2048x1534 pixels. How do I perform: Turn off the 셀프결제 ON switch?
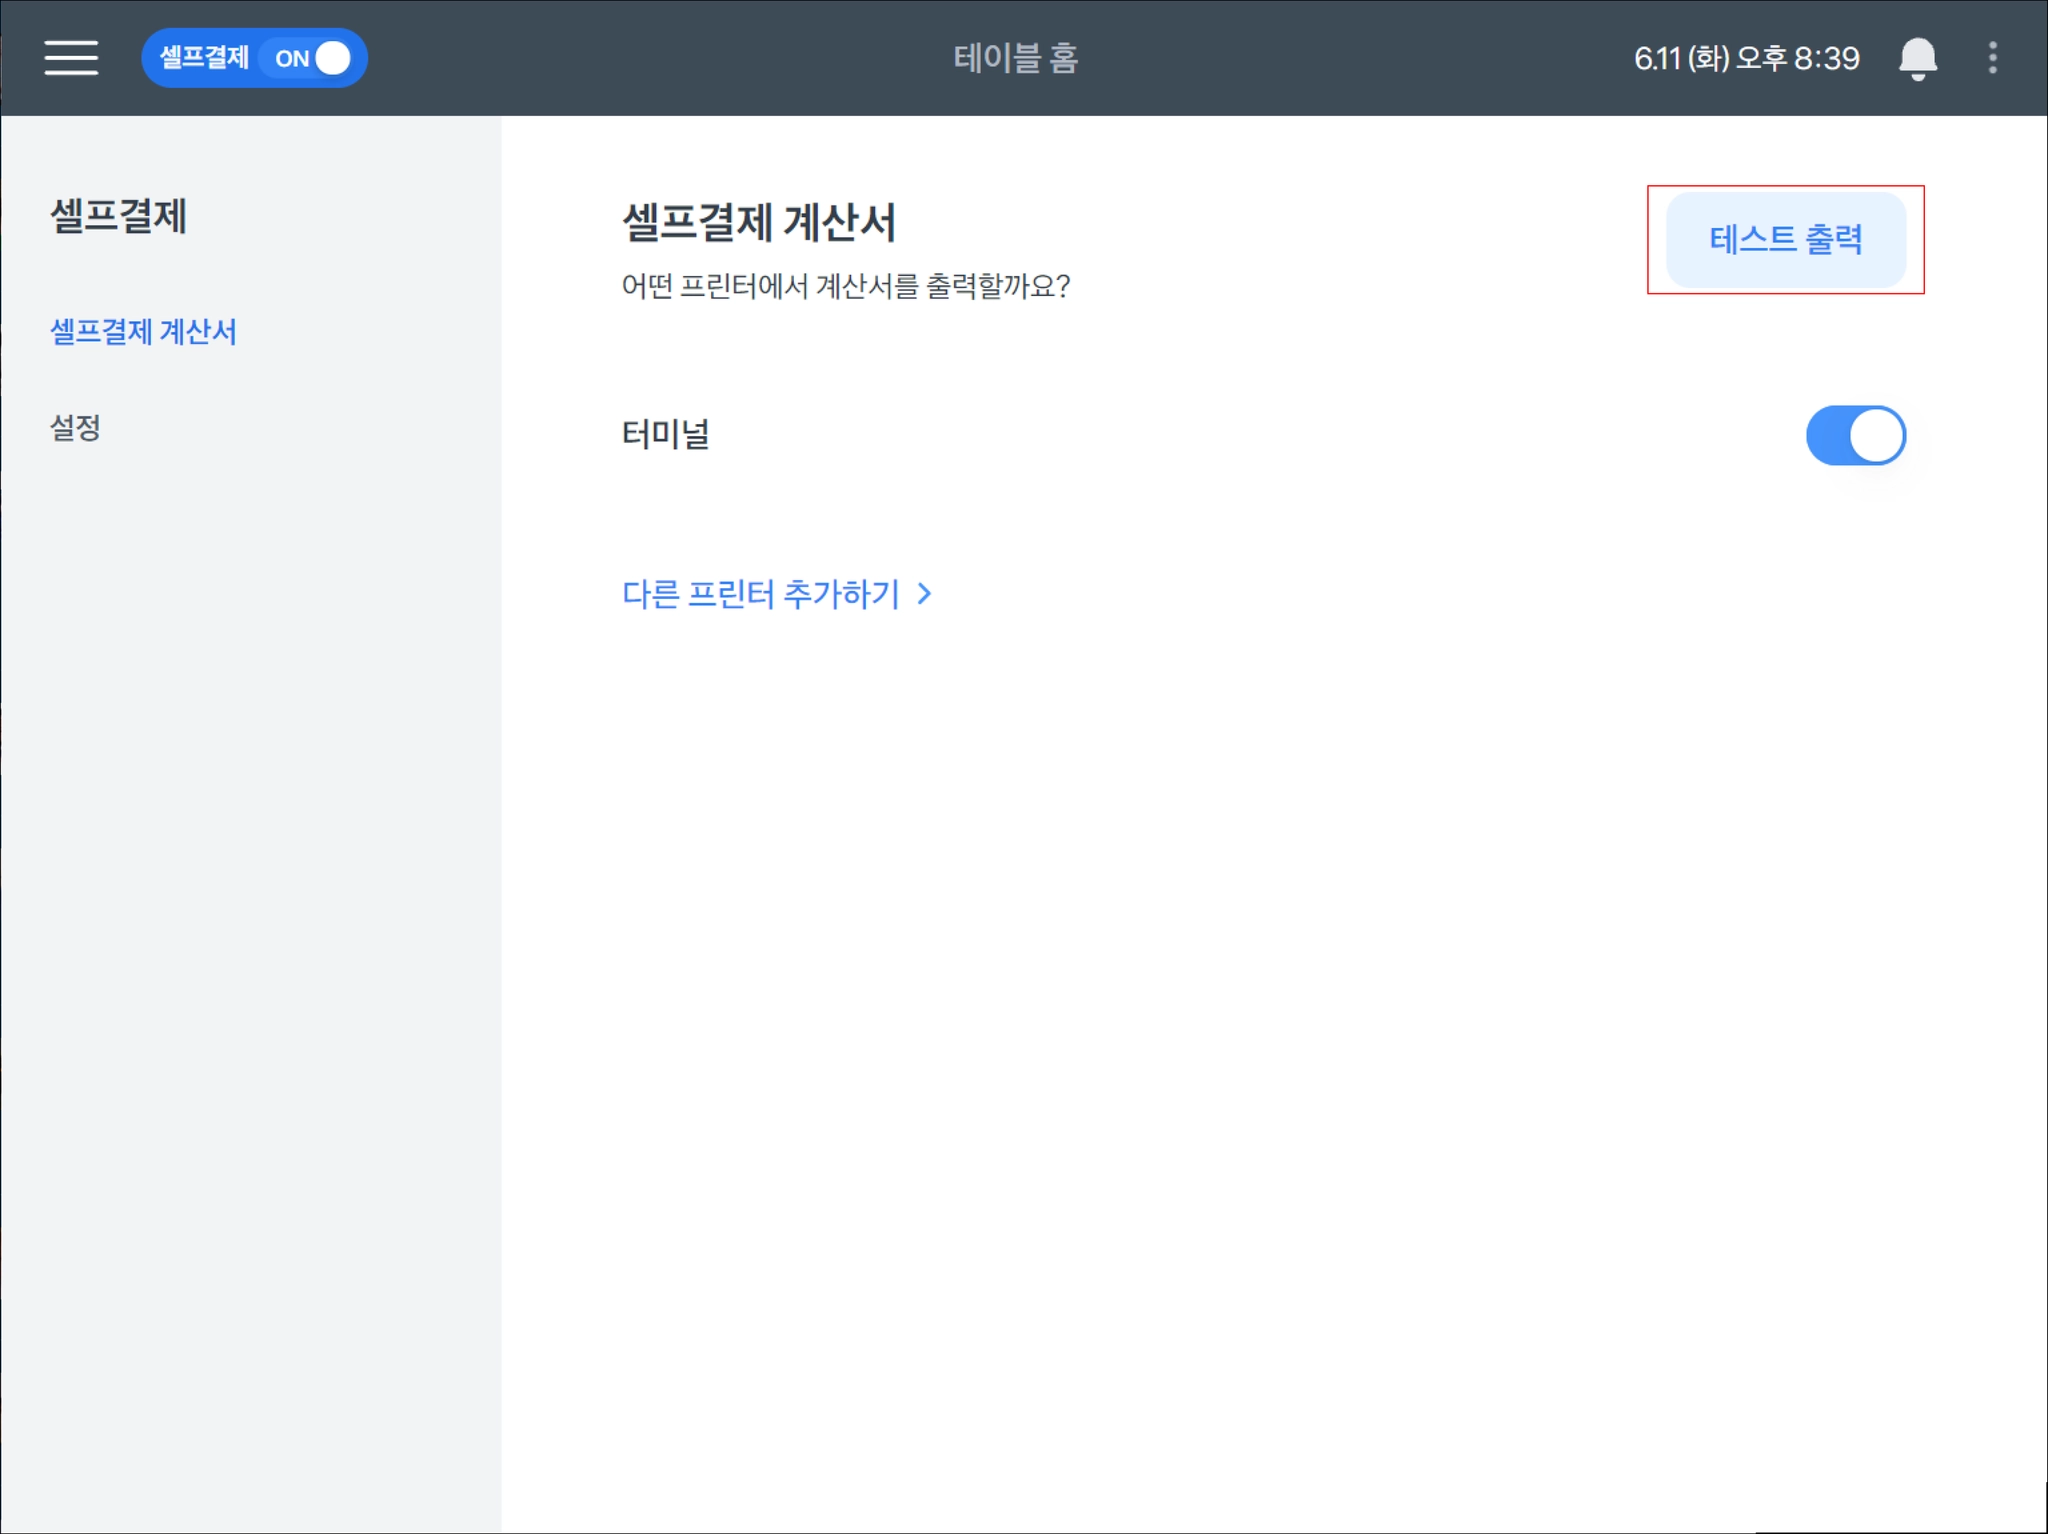click(x=312, y=58)
